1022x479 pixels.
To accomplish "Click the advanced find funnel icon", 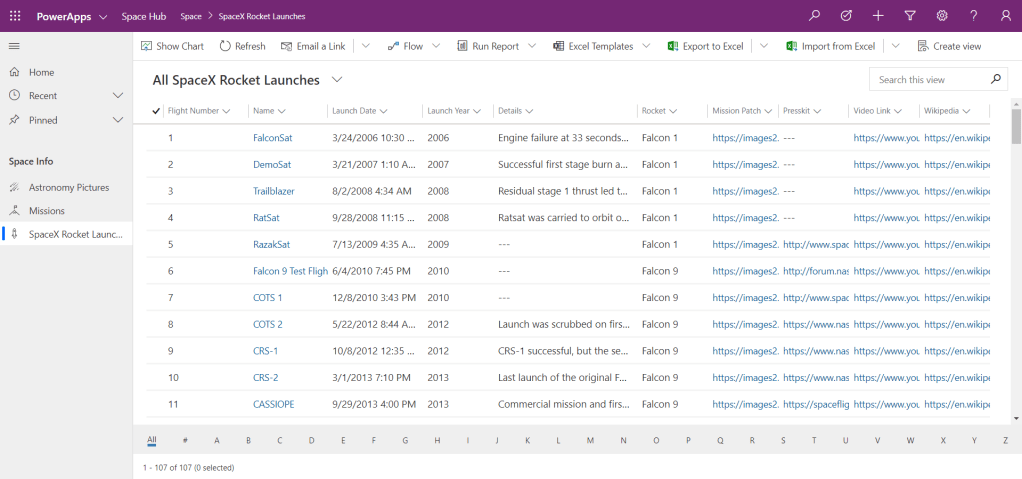I will pyautogui.click(x=910, y=16).
